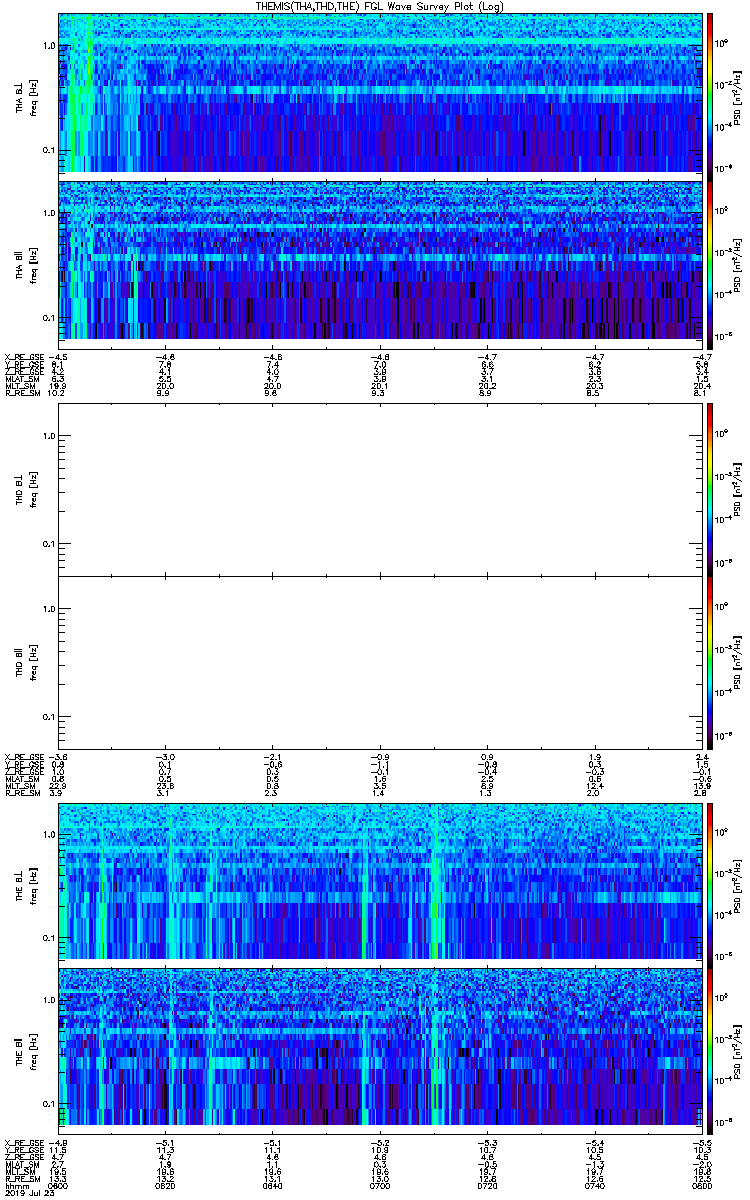Viewport: 750px width, 1200px height.
Task: Click the 1.0 frequency tick on the THE B-perpendicular axis
Action: pyautogui.click(x=49, y=834)
